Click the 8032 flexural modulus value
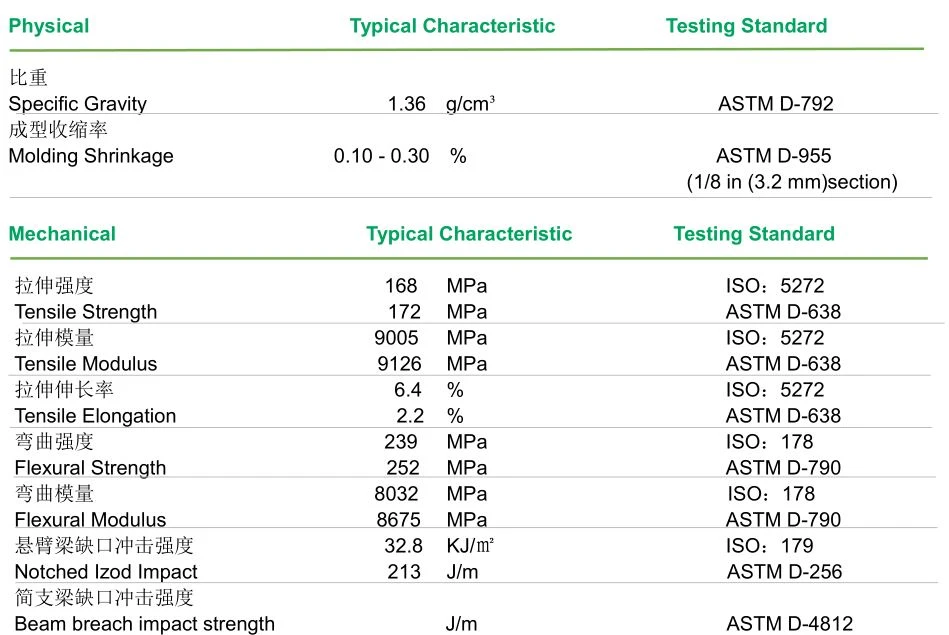The image size is (949, 635). pyautogui.click(x=396, y=494)
